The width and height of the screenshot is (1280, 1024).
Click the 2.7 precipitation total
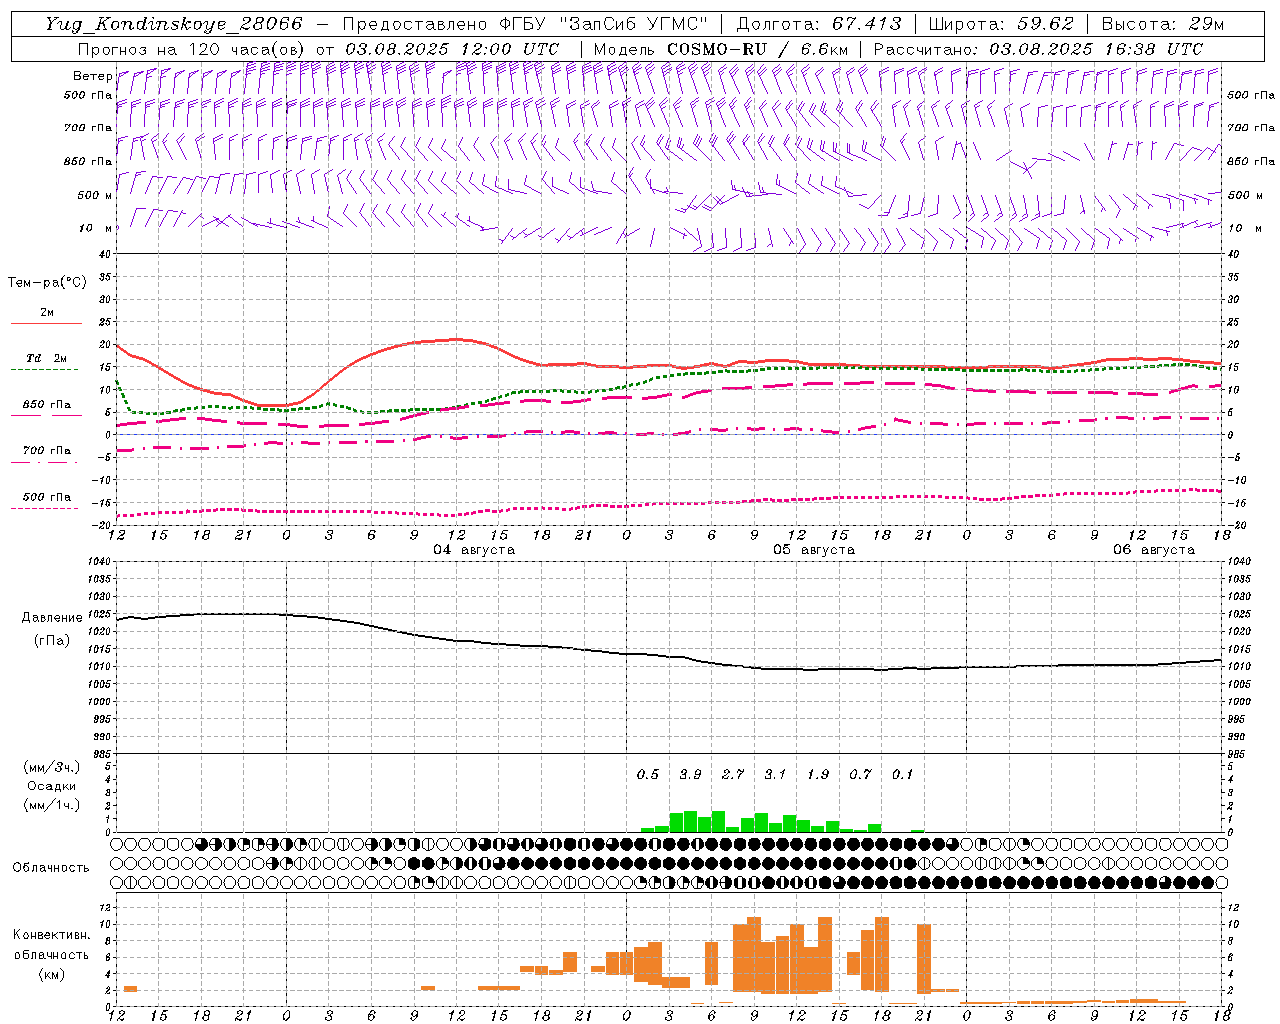pyautogui.click(x=733, y=774)
